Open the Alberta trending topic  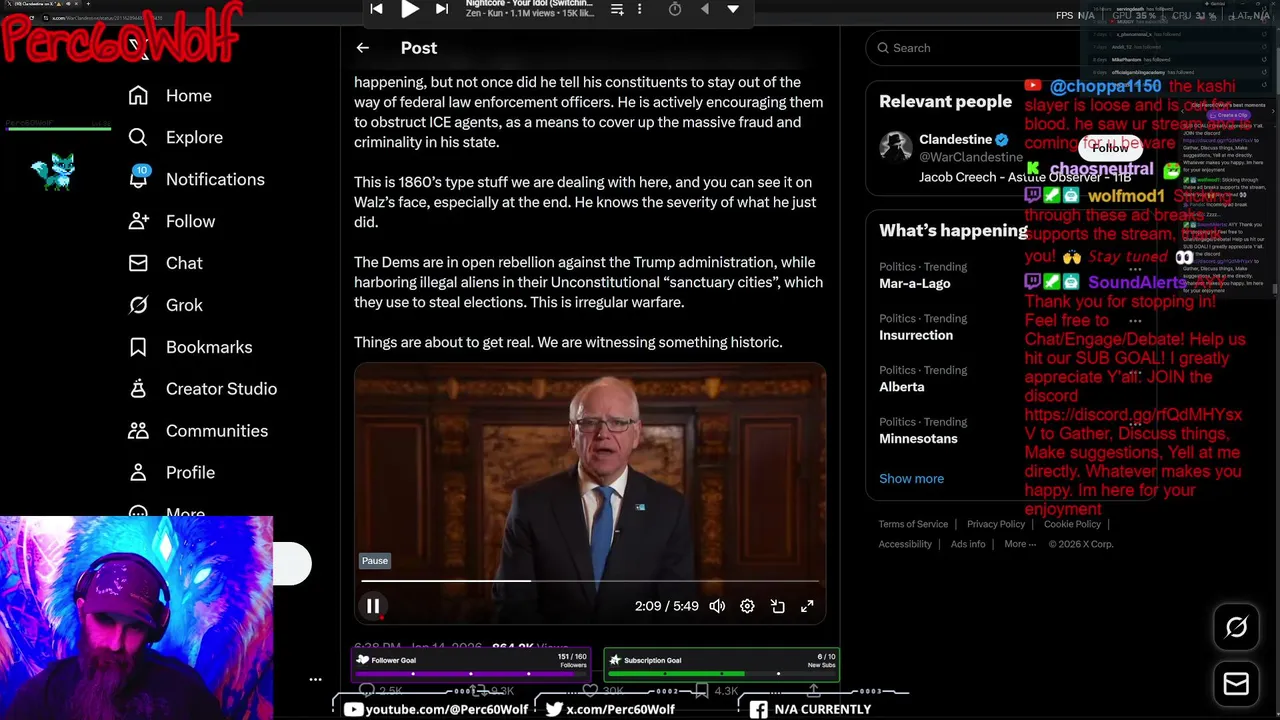[901, 387]
